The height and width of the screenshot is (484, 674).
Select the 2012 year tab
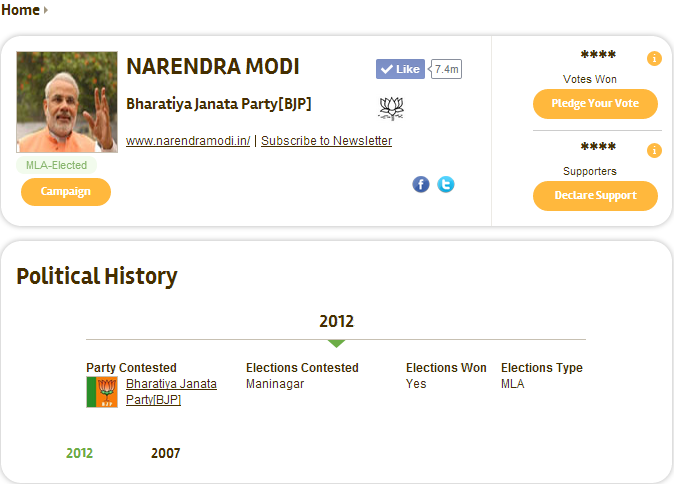pos(80,453)
